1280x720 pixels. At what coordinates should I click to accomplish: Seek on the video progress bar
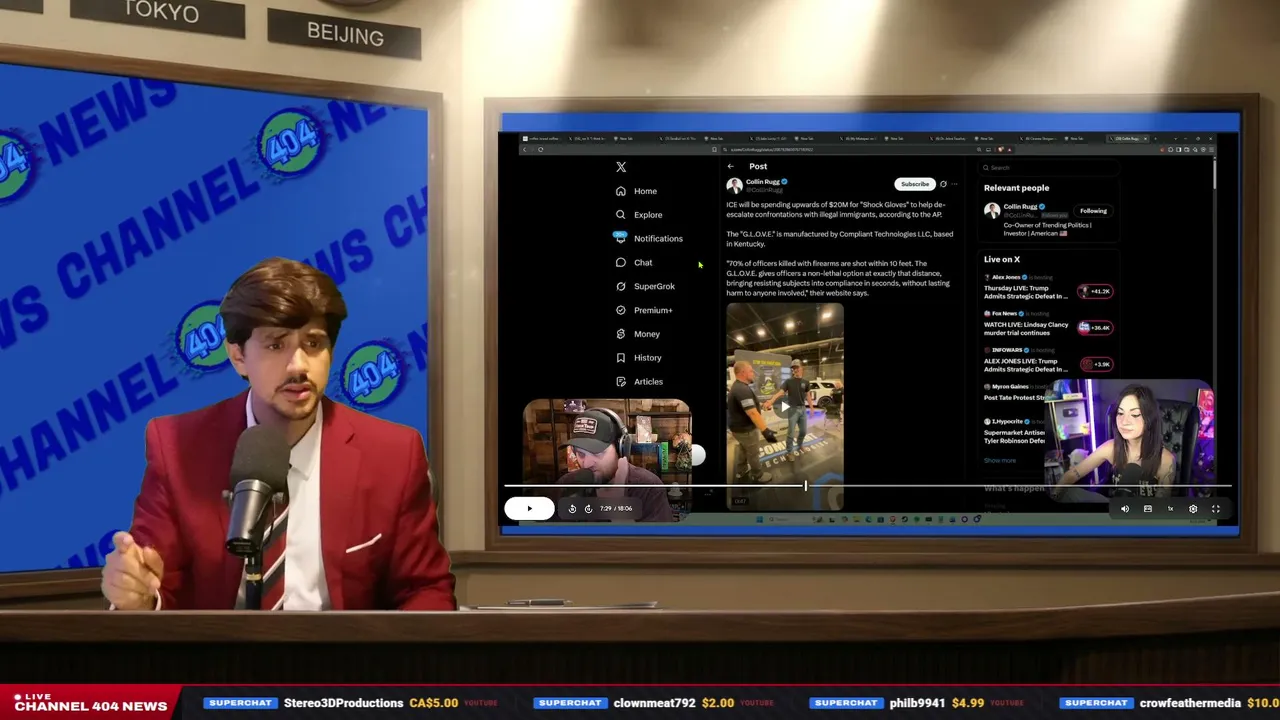tap(867, 487)
